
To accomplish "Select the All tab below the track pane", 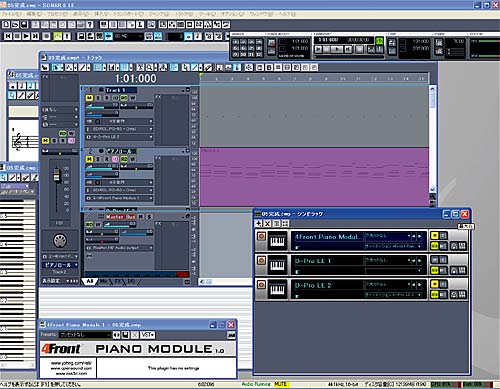I will coord(90,281).
